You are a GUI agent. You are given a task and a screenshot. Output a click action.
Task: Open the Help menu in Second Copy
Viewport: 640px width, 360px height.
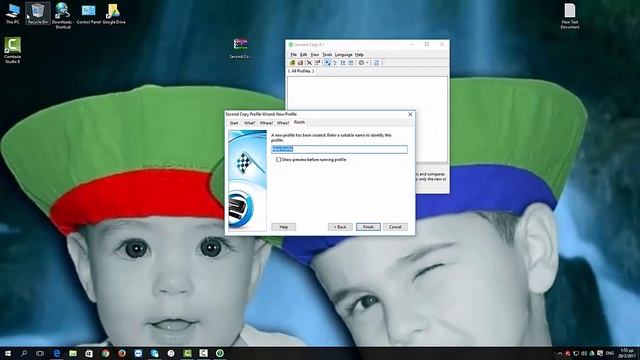coord(359,55)
